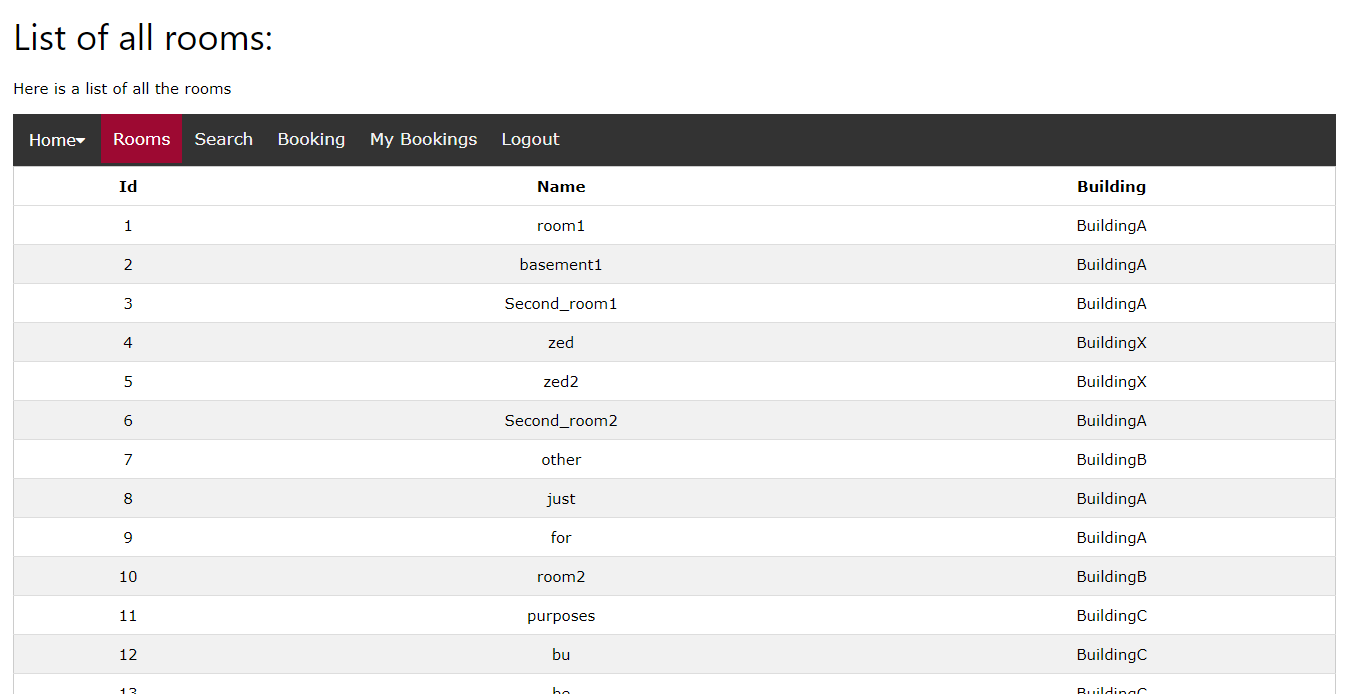Click the Id cell numbered 9
Image resolution: width=1358 pixels, height=694 pixels.
tap(128, 538)
